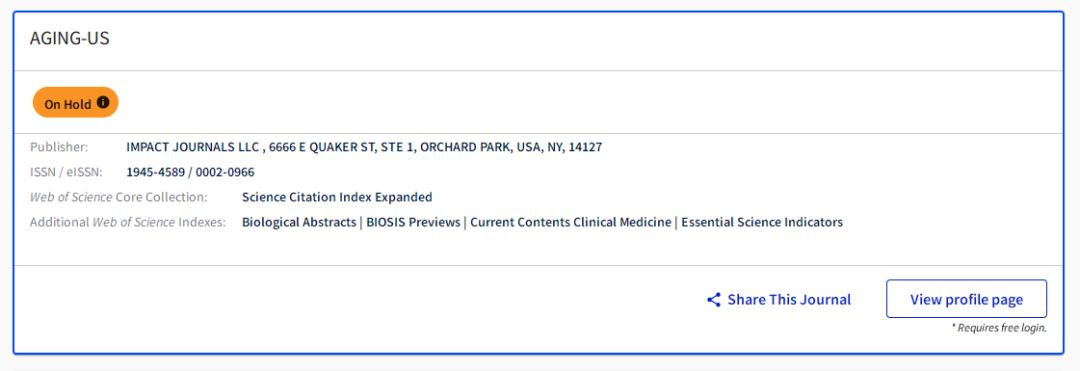
Task: Click Current Contents Clinical Medicine entry
Action: coord(571,222)
